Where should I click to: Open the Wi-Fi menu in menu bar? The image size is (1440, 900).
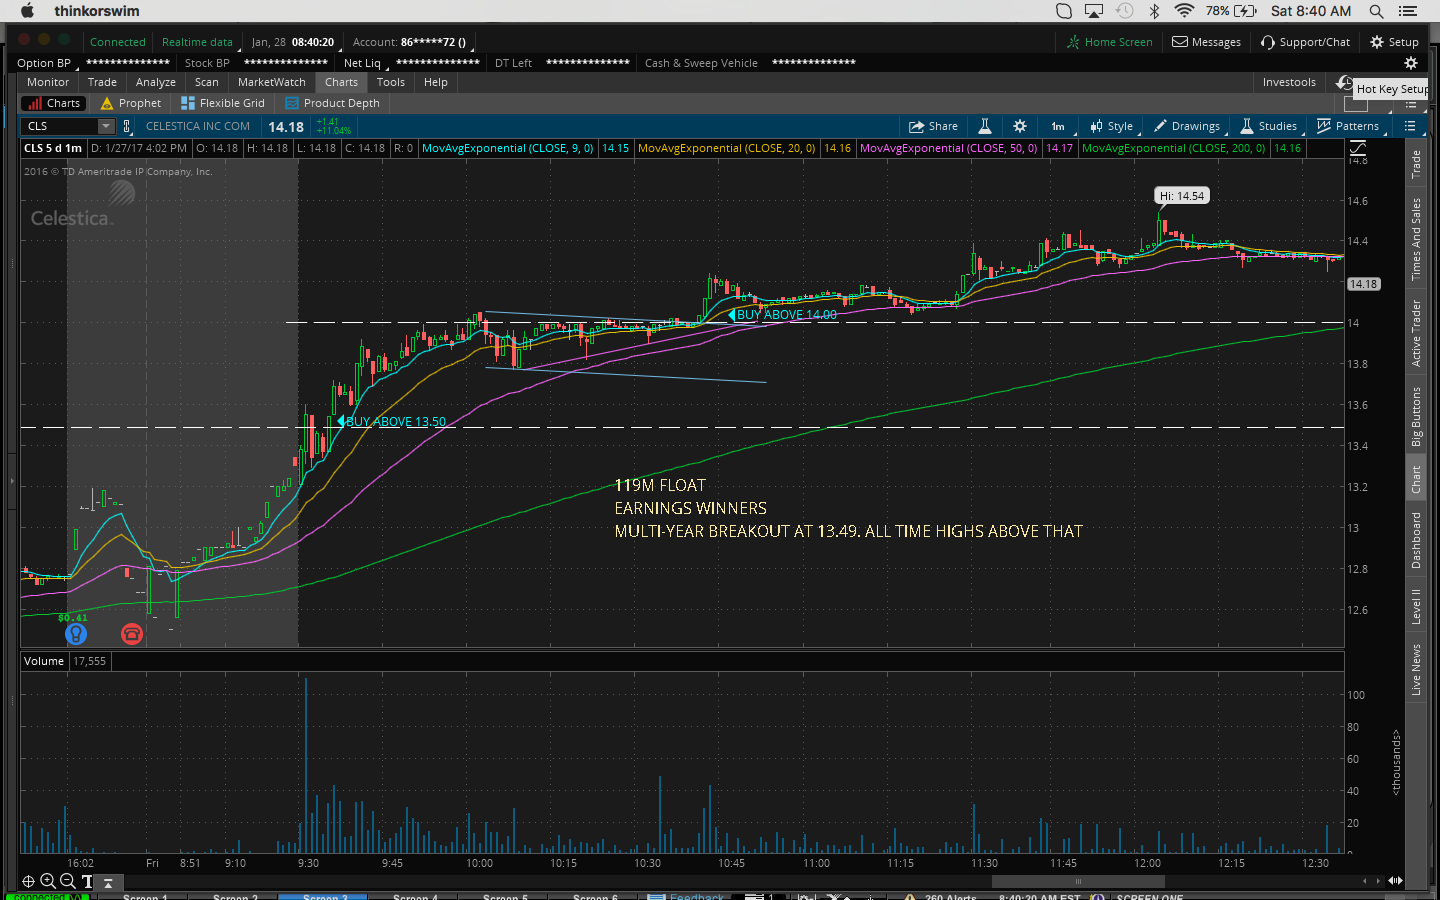pos(1184,11)
